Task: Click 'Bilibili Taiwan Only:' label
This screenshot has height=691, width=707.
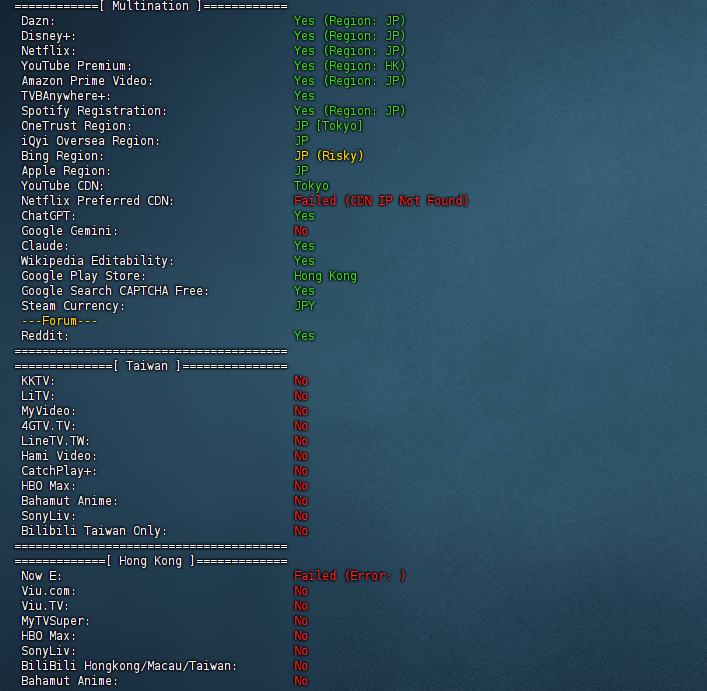Action: 94,531
